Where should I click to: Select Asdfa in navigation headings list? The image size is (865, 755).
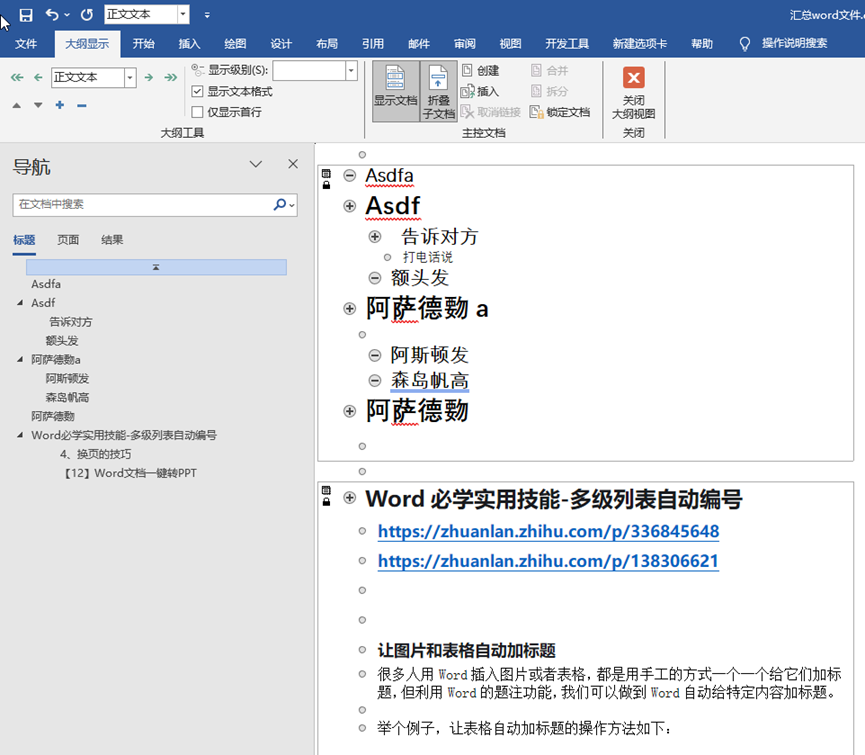[46, 284]
